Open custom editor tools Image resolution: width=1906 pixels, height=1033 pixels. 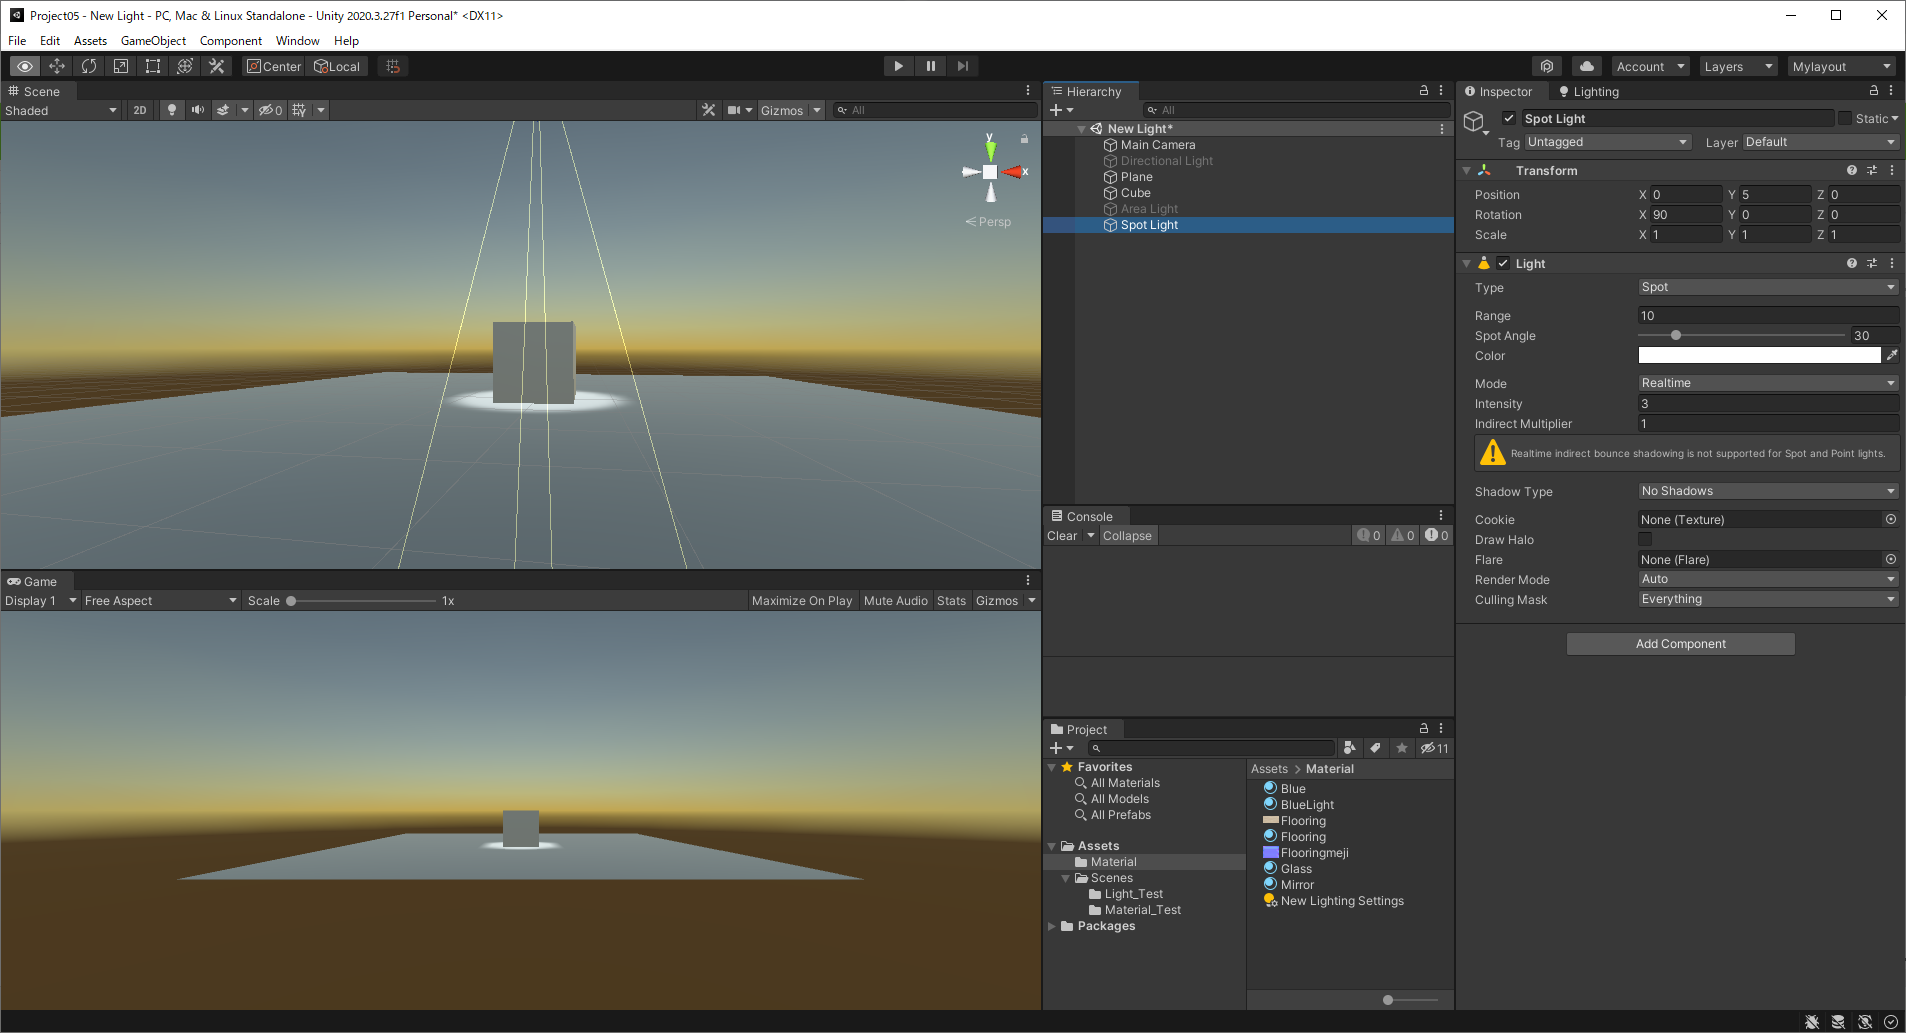point(217,66)
